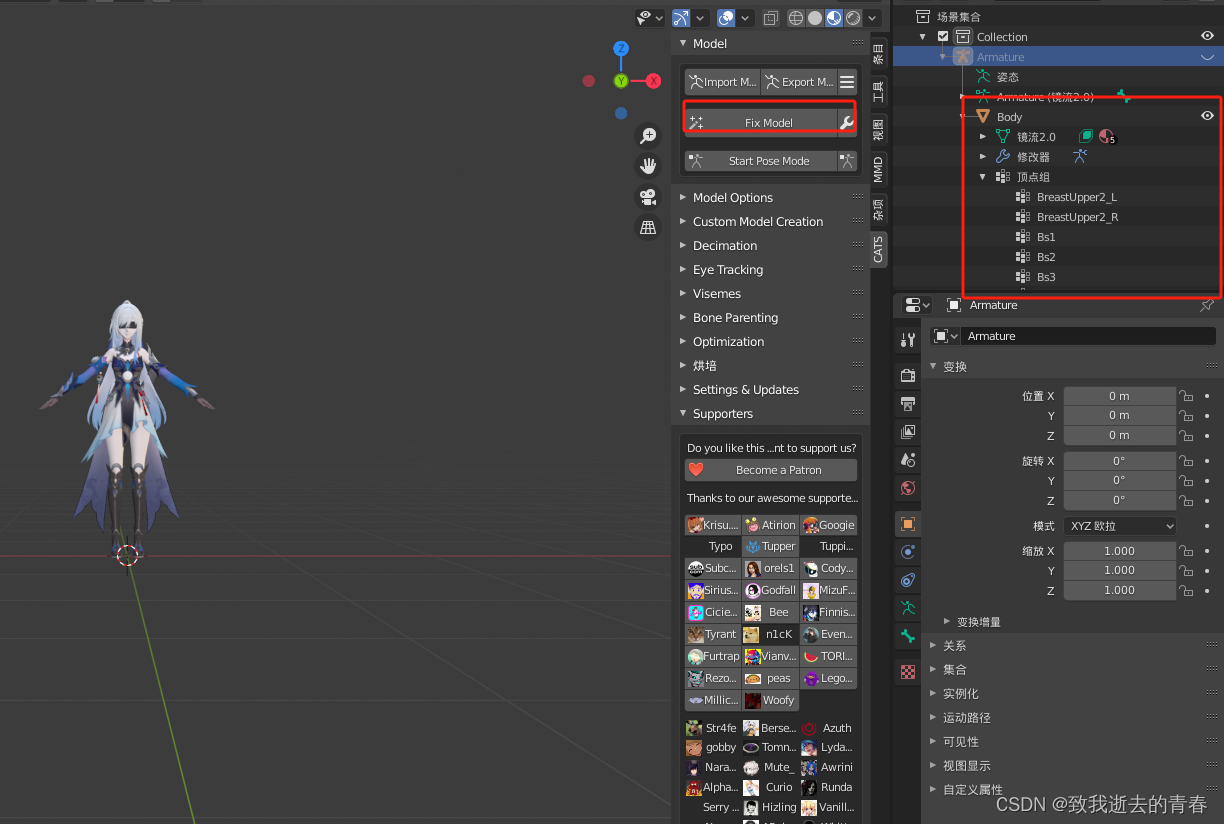Screen dimensions: 1224x824
Task: Select wireframe shading mode
Action: point(796,18)
